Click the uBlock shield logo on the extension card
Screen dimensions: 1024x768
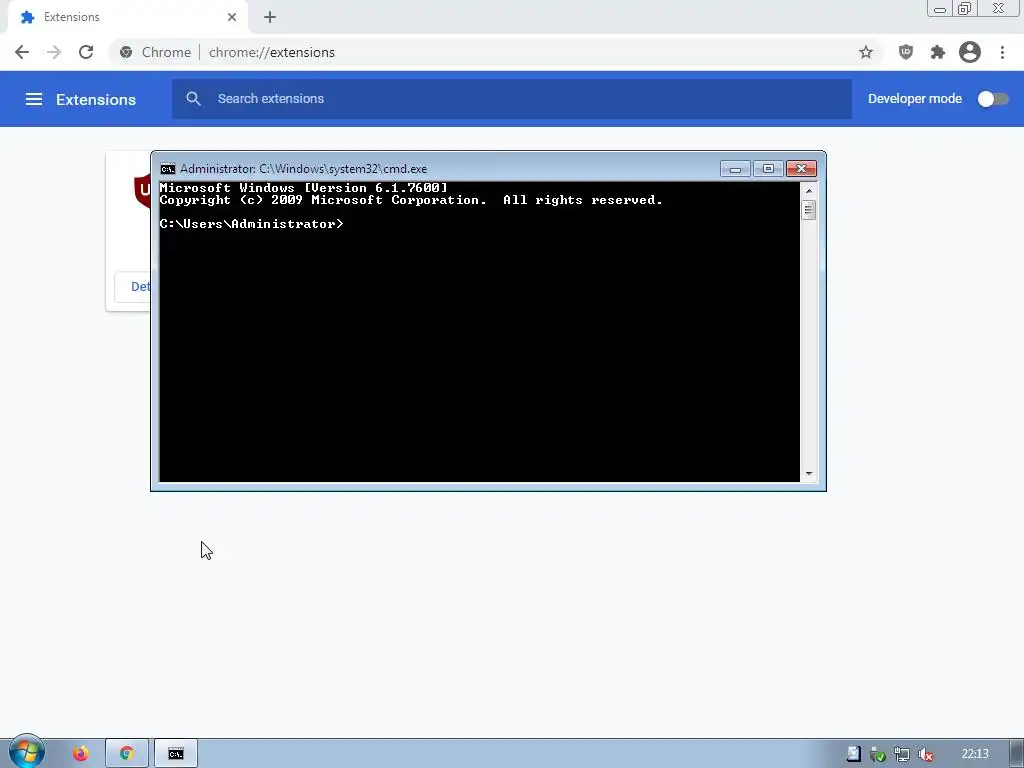142,191
